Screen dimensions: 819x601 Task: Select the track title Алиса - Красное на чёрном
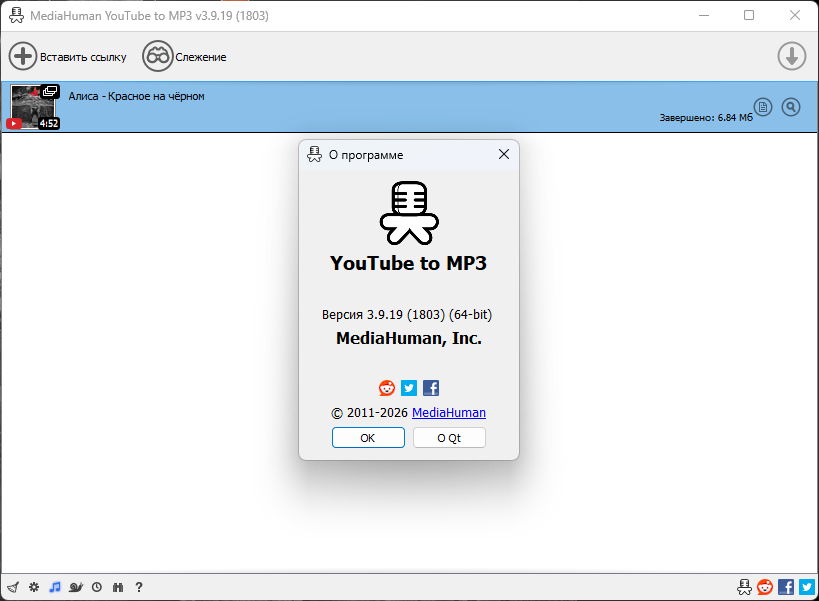pos(136,96)
